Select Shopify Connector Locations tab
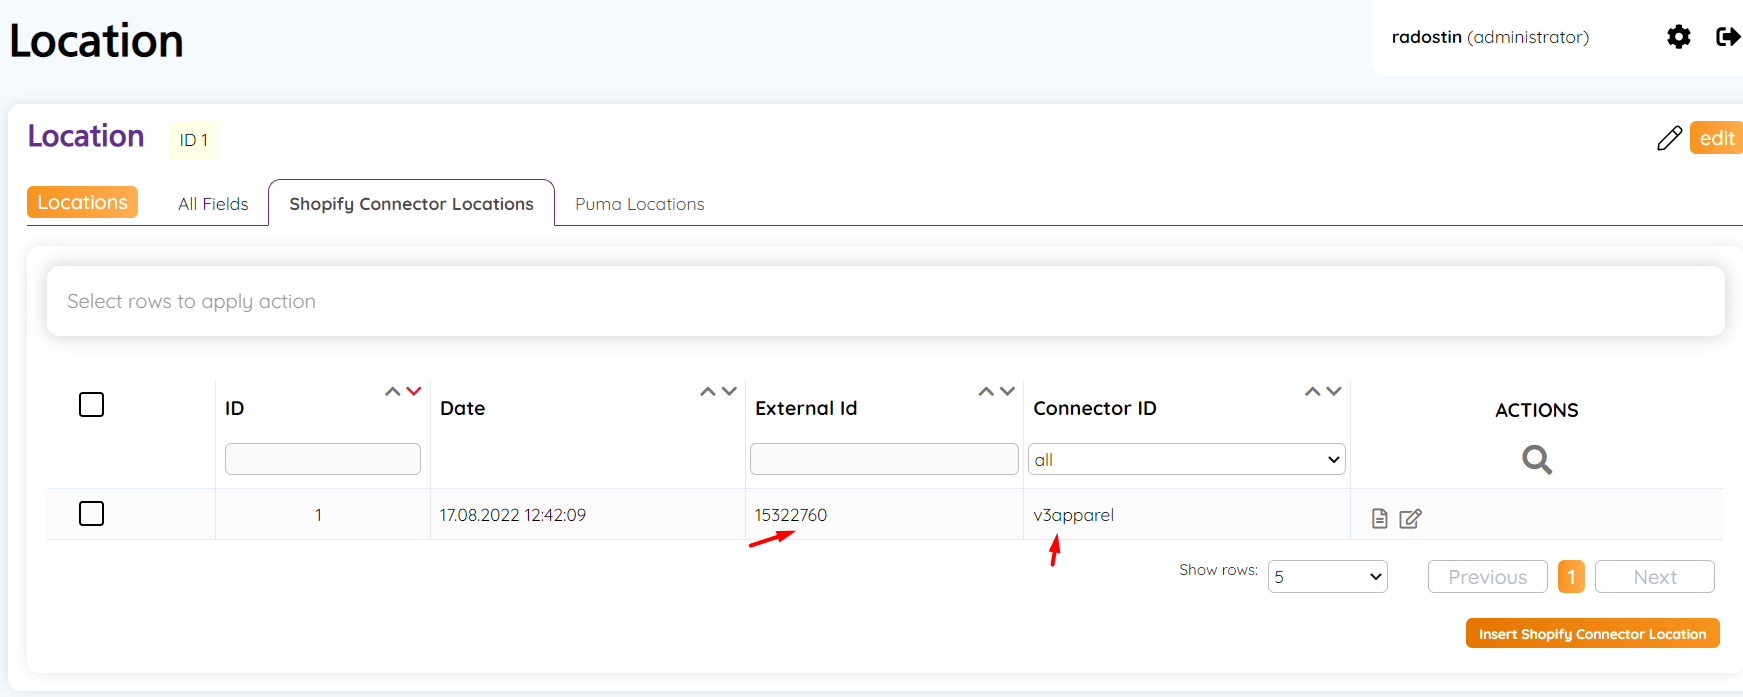The height and width of the screenshot is (697, 1743). pyautogui.click(x=411, y=203)
